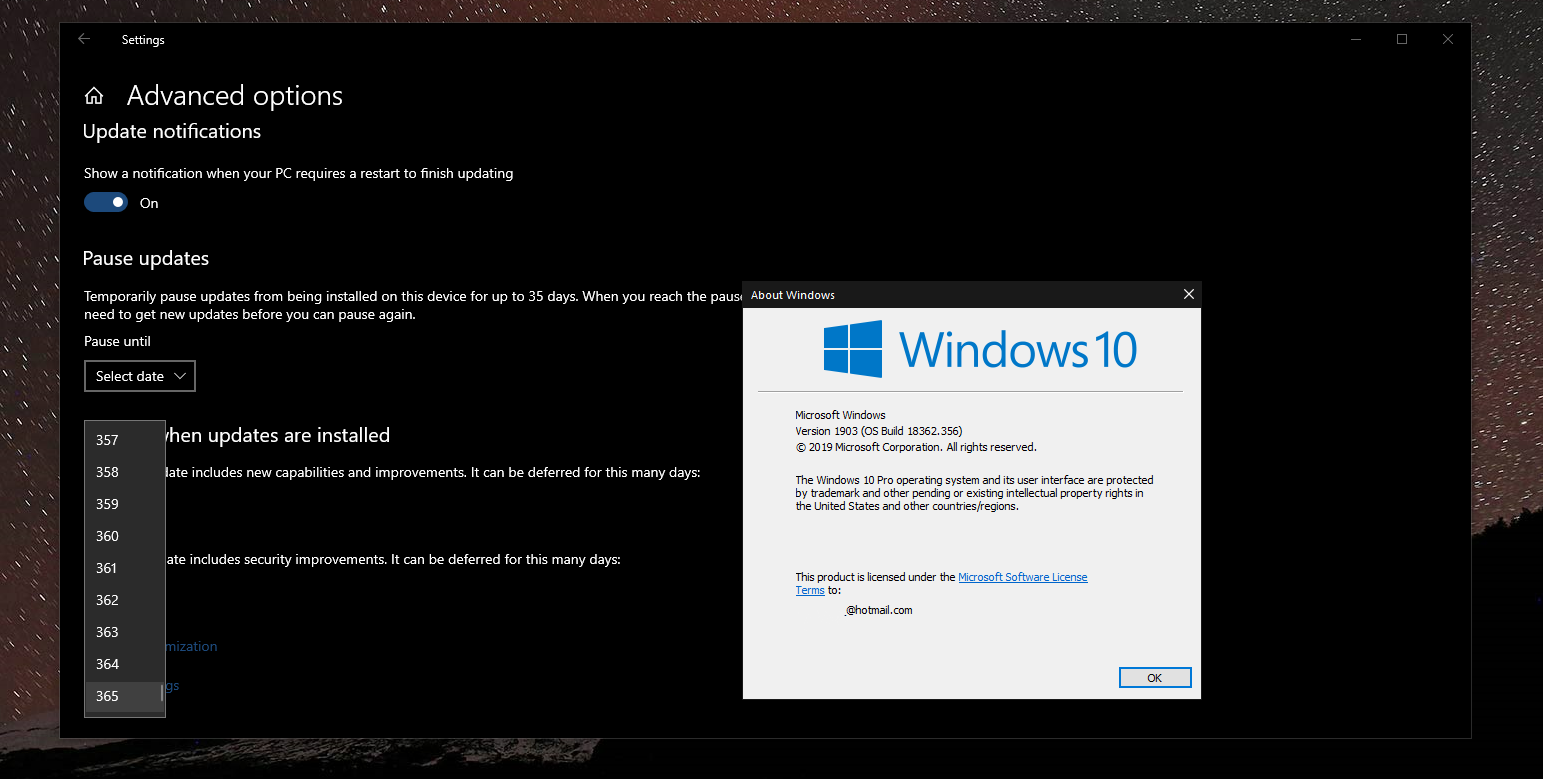Screen dimensions: 1543x779
Task: Choose 365 from the deferral days list
Action: pos(107,695)
